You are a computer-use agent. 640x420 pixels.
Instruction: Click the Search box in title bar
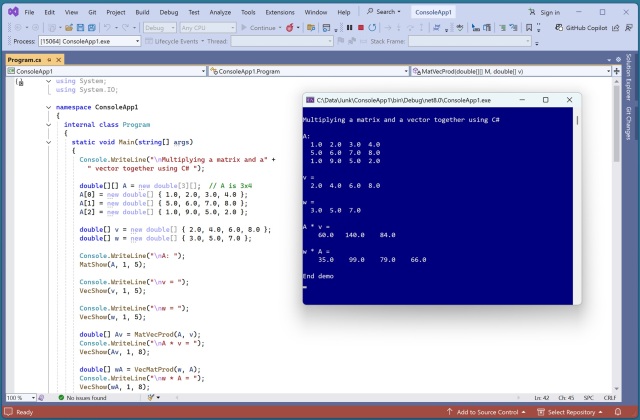[x=384, y=12]
